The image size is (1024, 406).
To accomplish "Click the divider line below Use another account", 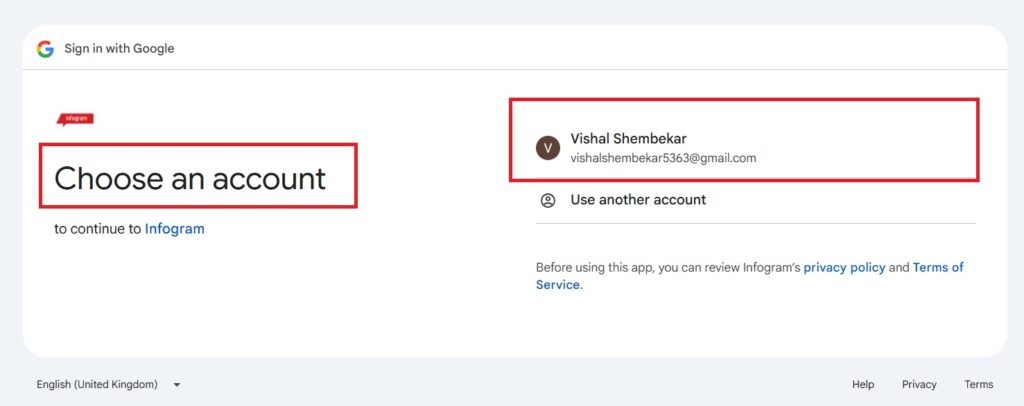I will tap(756, 224).
